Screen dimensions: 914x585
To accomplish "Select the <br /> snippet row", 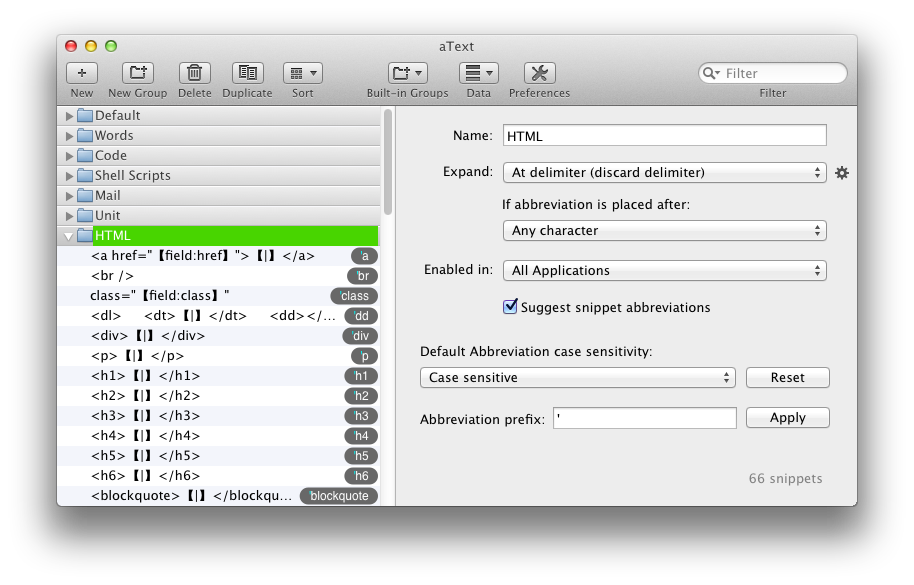I will tap(218, 276).
